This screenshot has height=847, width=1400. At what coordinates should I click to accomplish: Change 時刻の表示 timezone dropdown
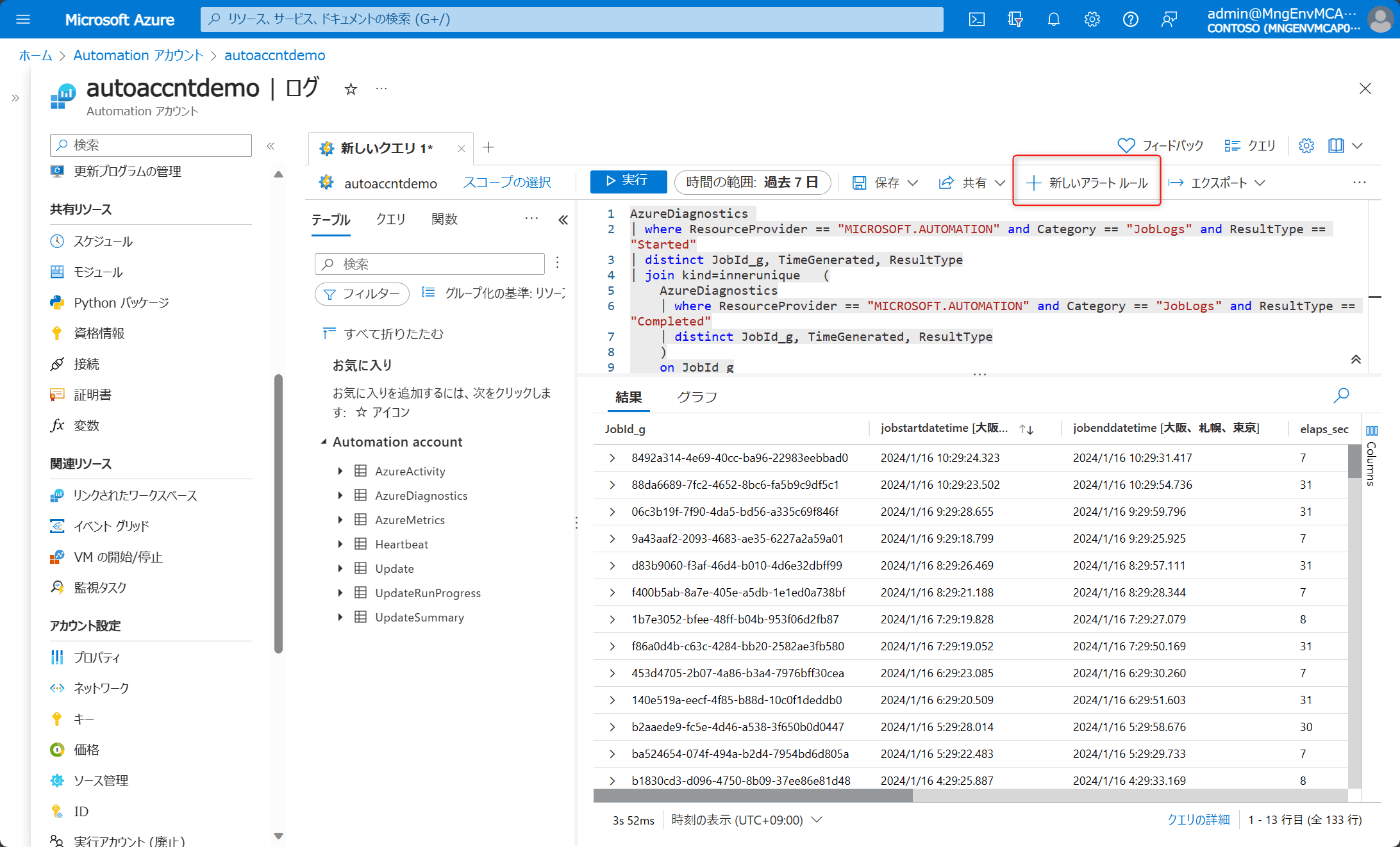click(748, 820)
